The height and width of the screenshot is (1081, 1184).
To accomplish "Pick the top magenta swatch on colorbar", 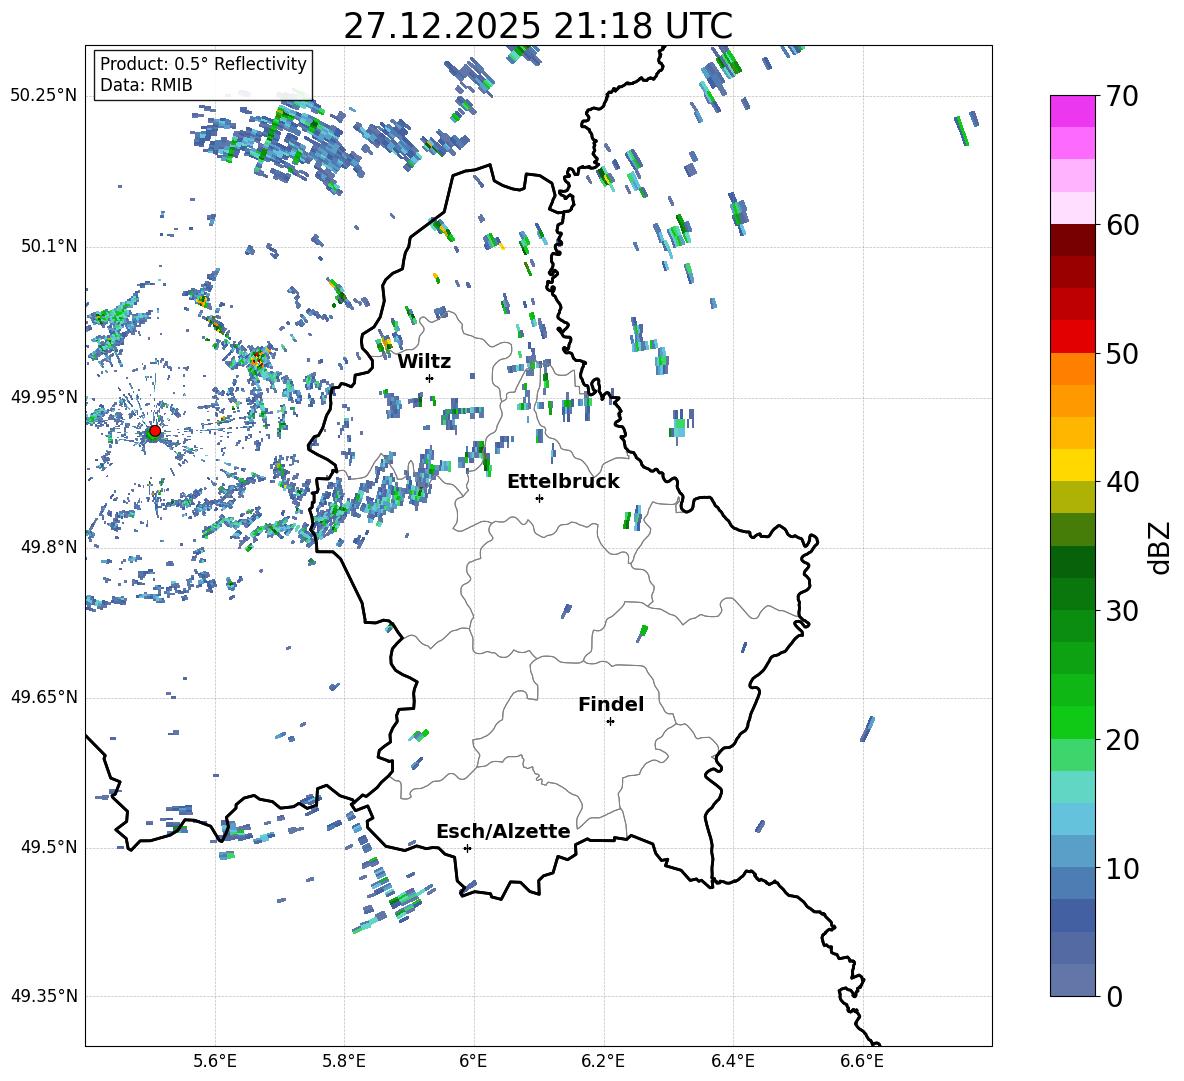I will click(x=1073, y=111).
